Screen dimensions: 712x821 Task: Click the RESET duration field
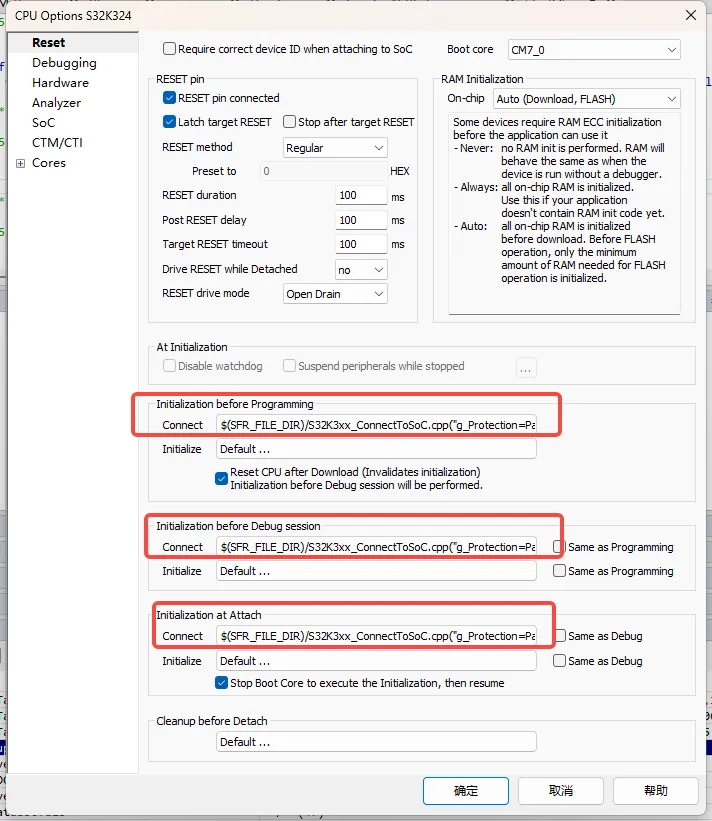click(x=361, y=195)
